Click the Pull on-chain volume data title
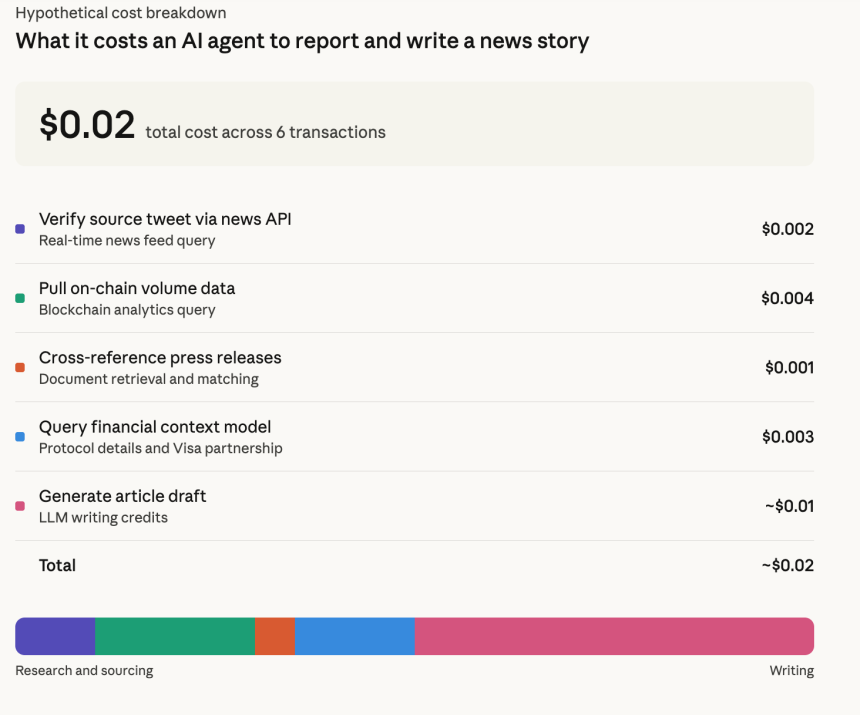 tap(137, 288)
